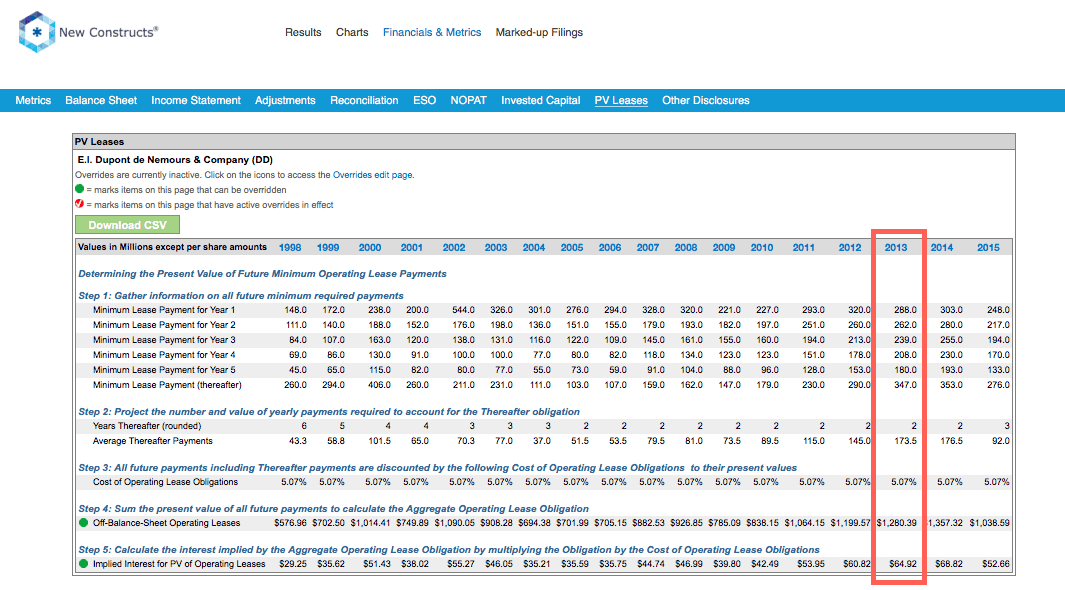Click the Minimum Lease Payment for Year 1 label
Screen dimensions: 1065x590
tap(164, 310)
